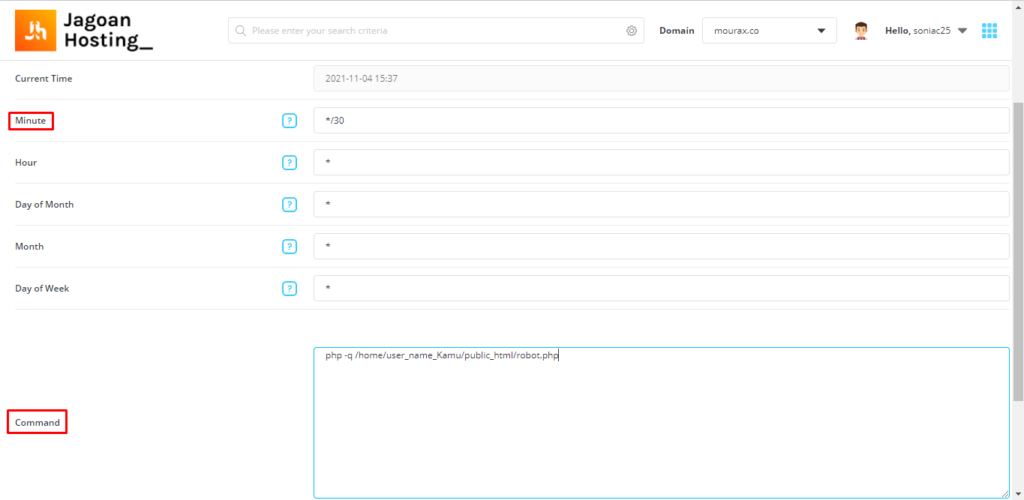Click the magnifier icon in search bar
Screen dimensions: 1024x500
240,31
